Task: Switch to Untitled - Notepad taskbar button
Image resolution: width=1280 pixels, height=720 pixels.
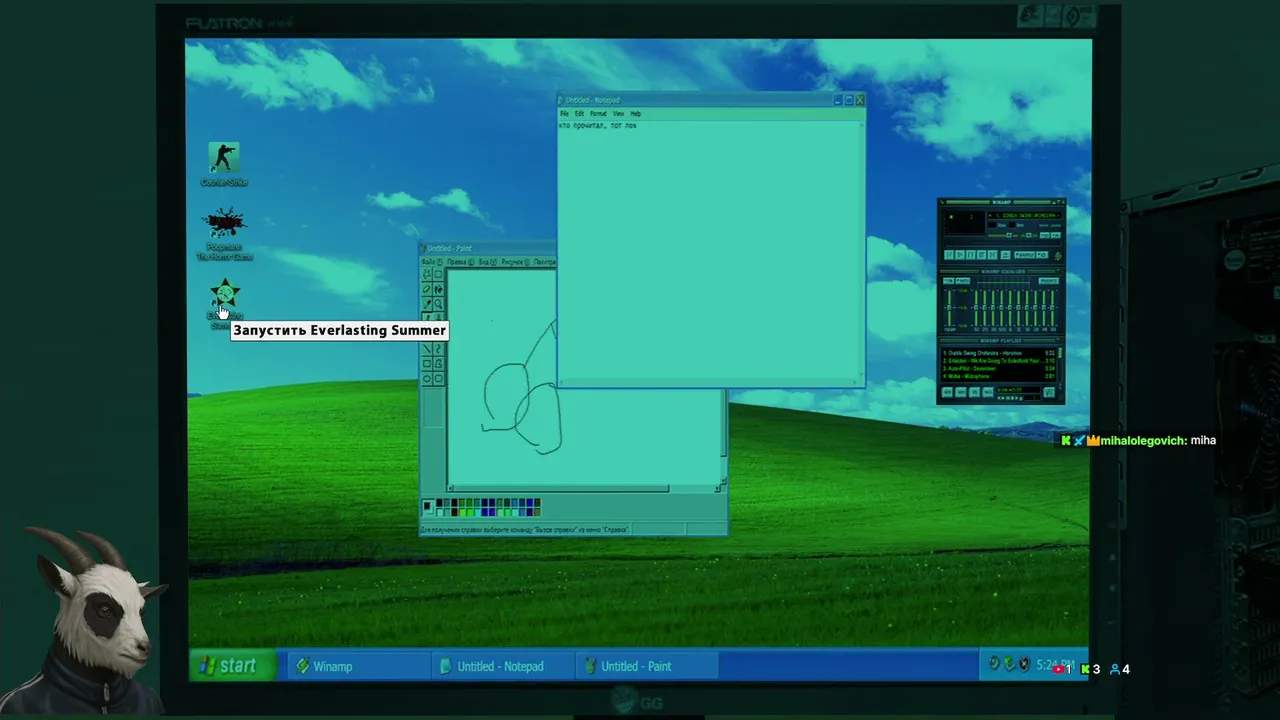Action: coord(505,666)
